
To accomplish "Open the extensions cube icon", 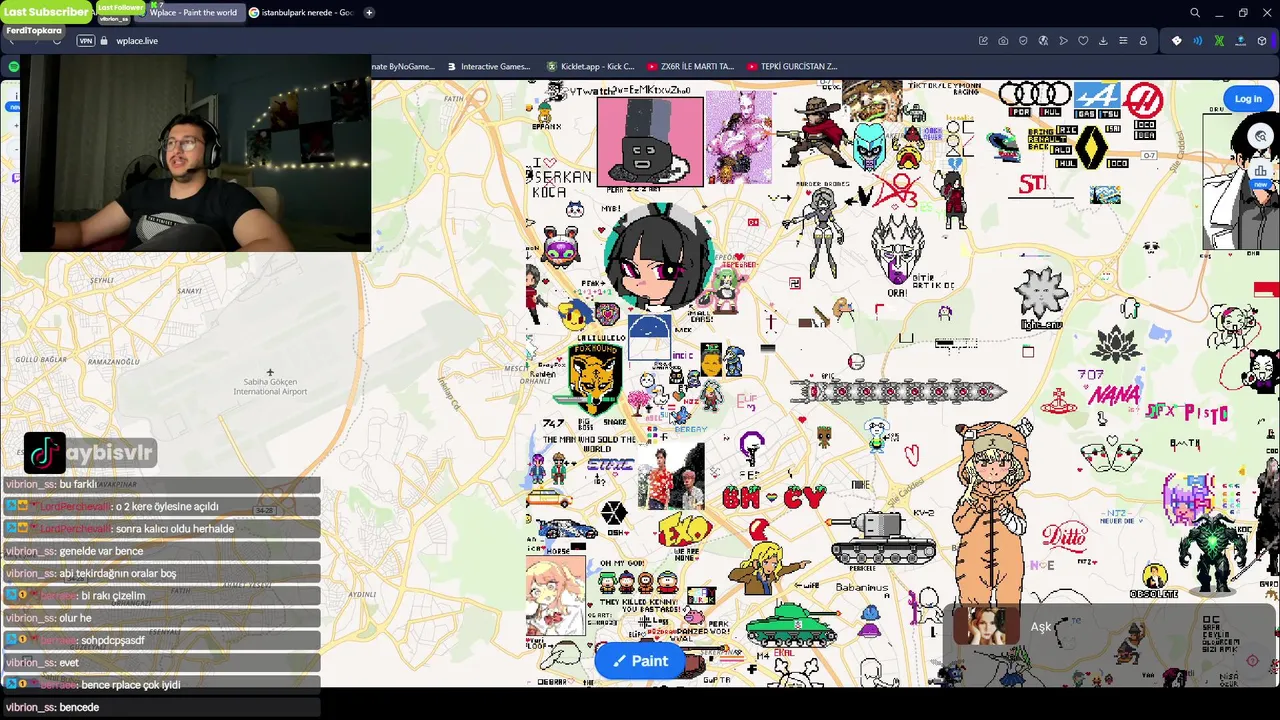I will pyautogui.click(x=1262, y=41).
